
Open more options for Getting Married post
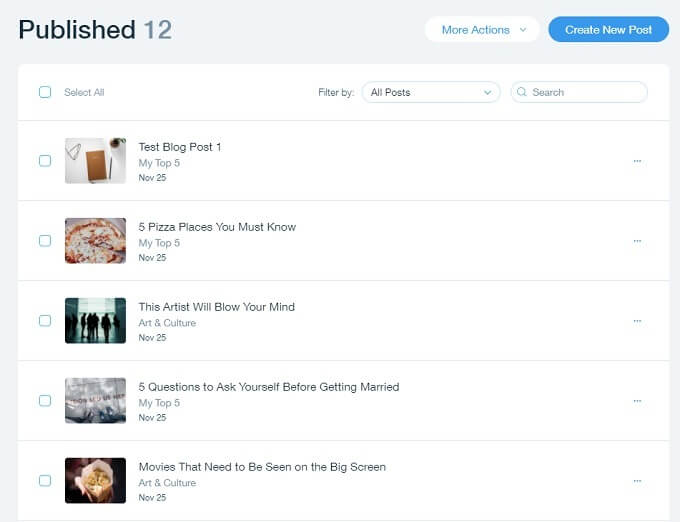[x=637, y=401]
